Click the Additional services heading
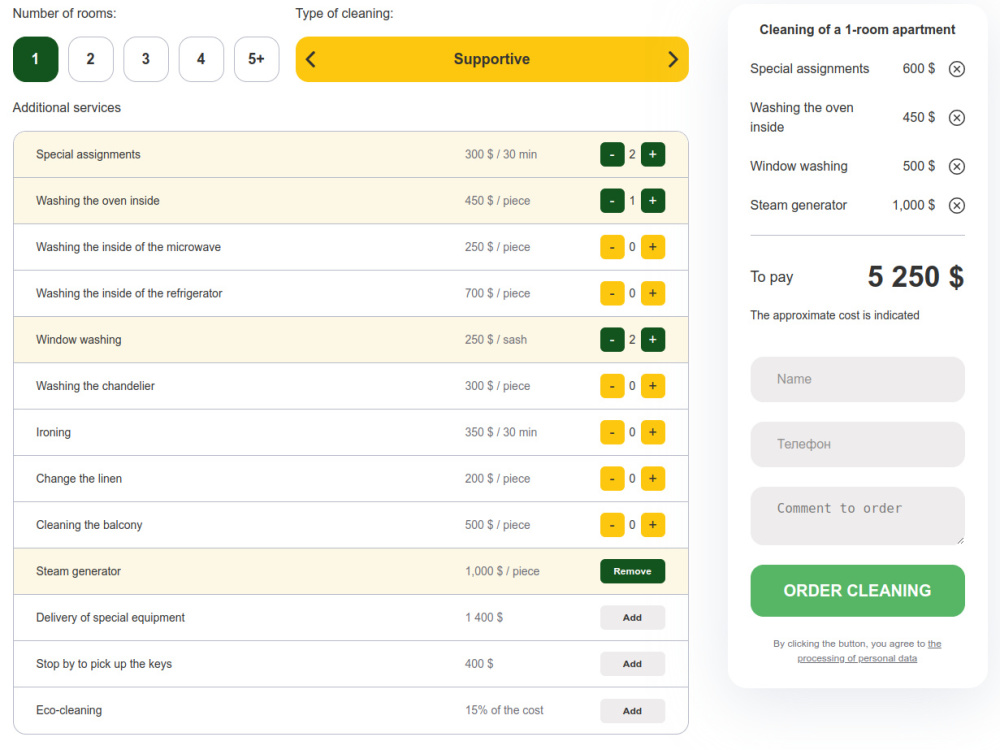The image size is (1000, 750). [67, 108]
